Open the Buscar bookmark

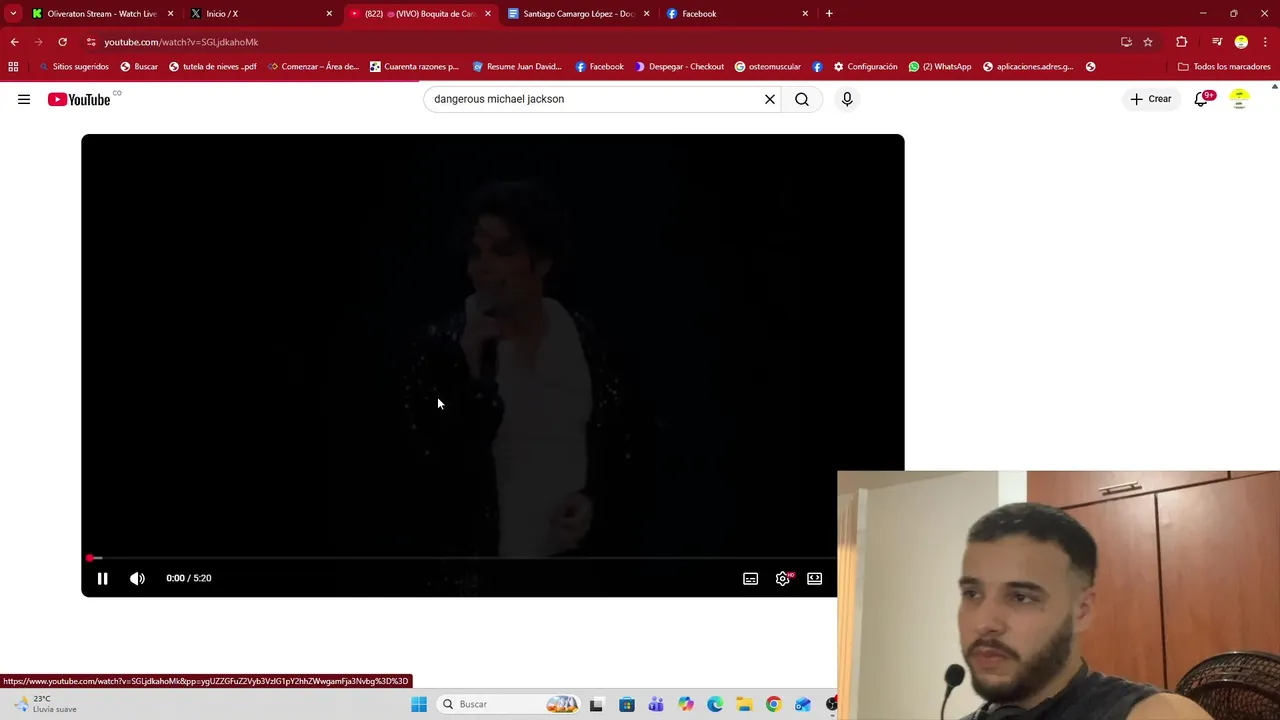coord(139,67)
